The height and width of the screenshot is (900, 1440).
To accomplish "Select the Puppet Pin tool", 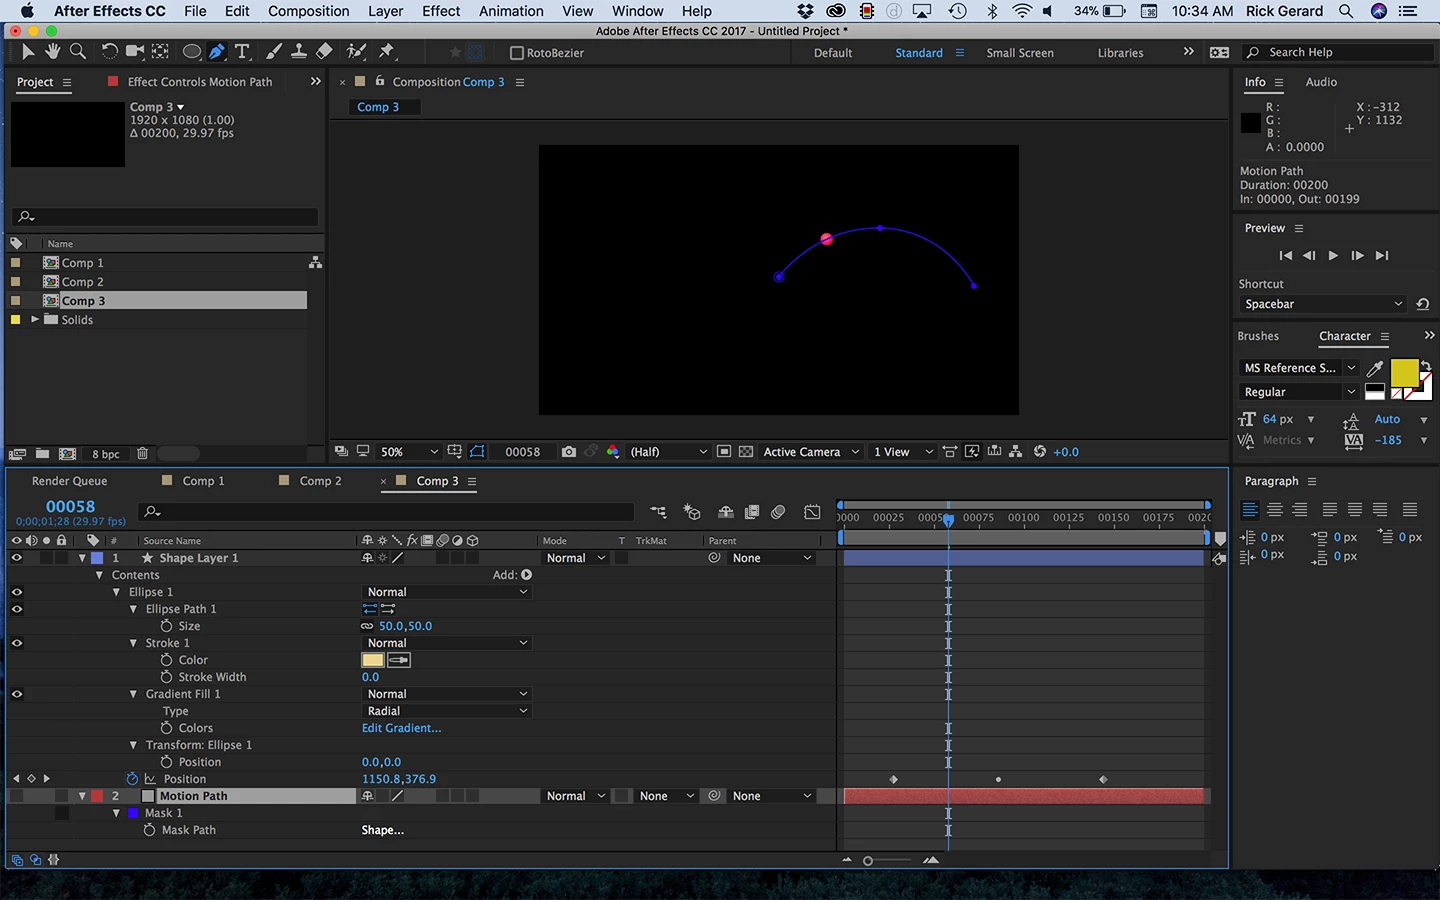I will point(387,52).
